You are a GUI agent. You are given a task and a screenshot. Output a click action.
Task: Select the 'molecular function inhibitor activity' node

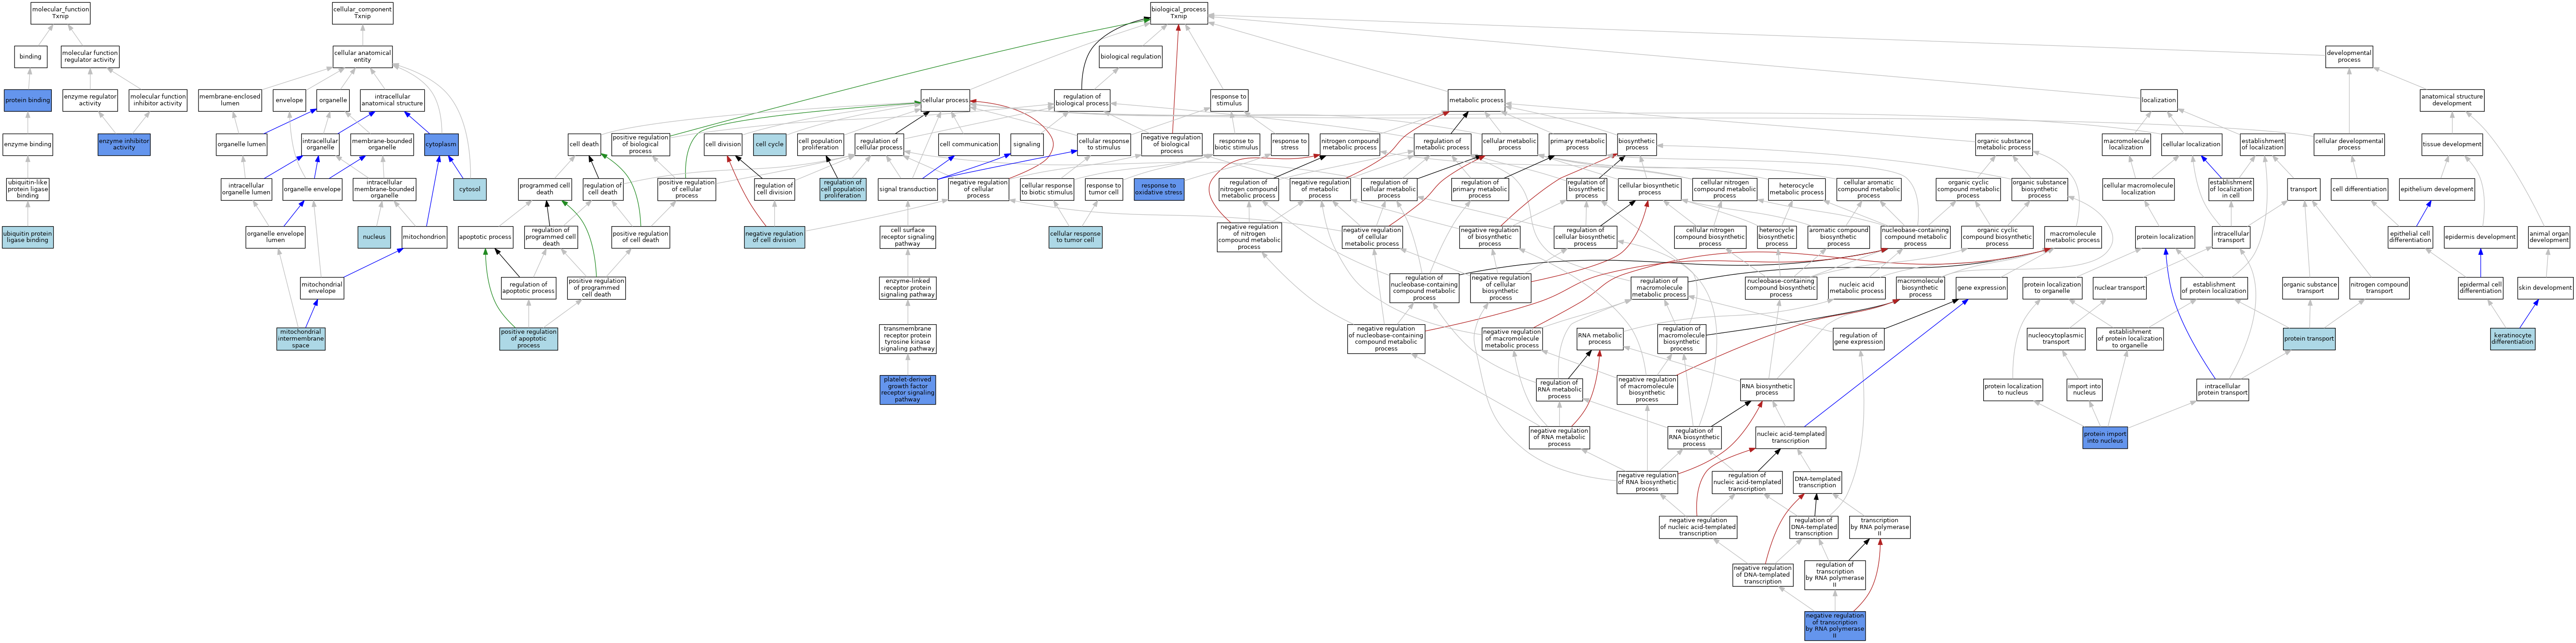click(158, 100)
